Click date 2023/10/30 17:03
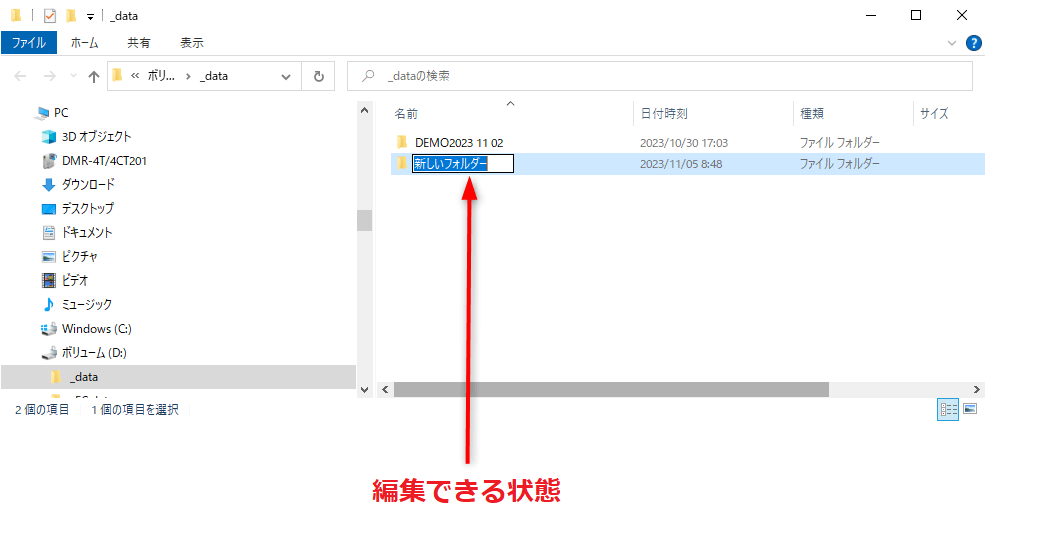 tap(684, 142)
